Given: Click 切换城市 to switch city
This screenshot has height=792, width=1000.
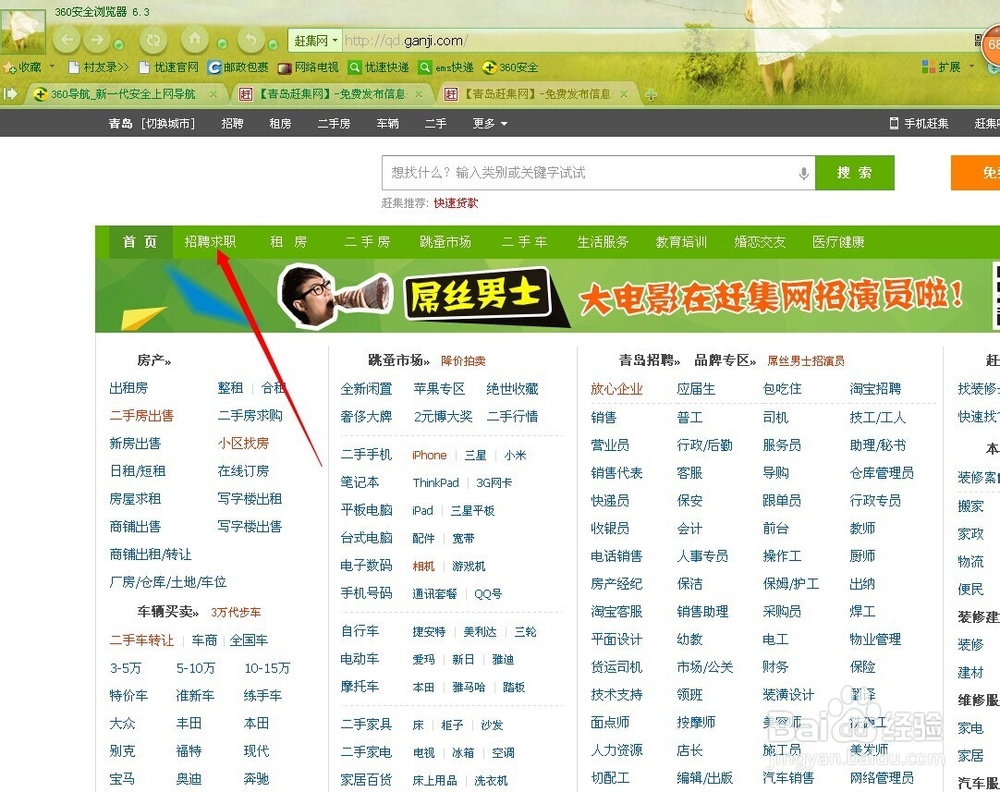Looking at the screenshot, I should tap(168, 123).
